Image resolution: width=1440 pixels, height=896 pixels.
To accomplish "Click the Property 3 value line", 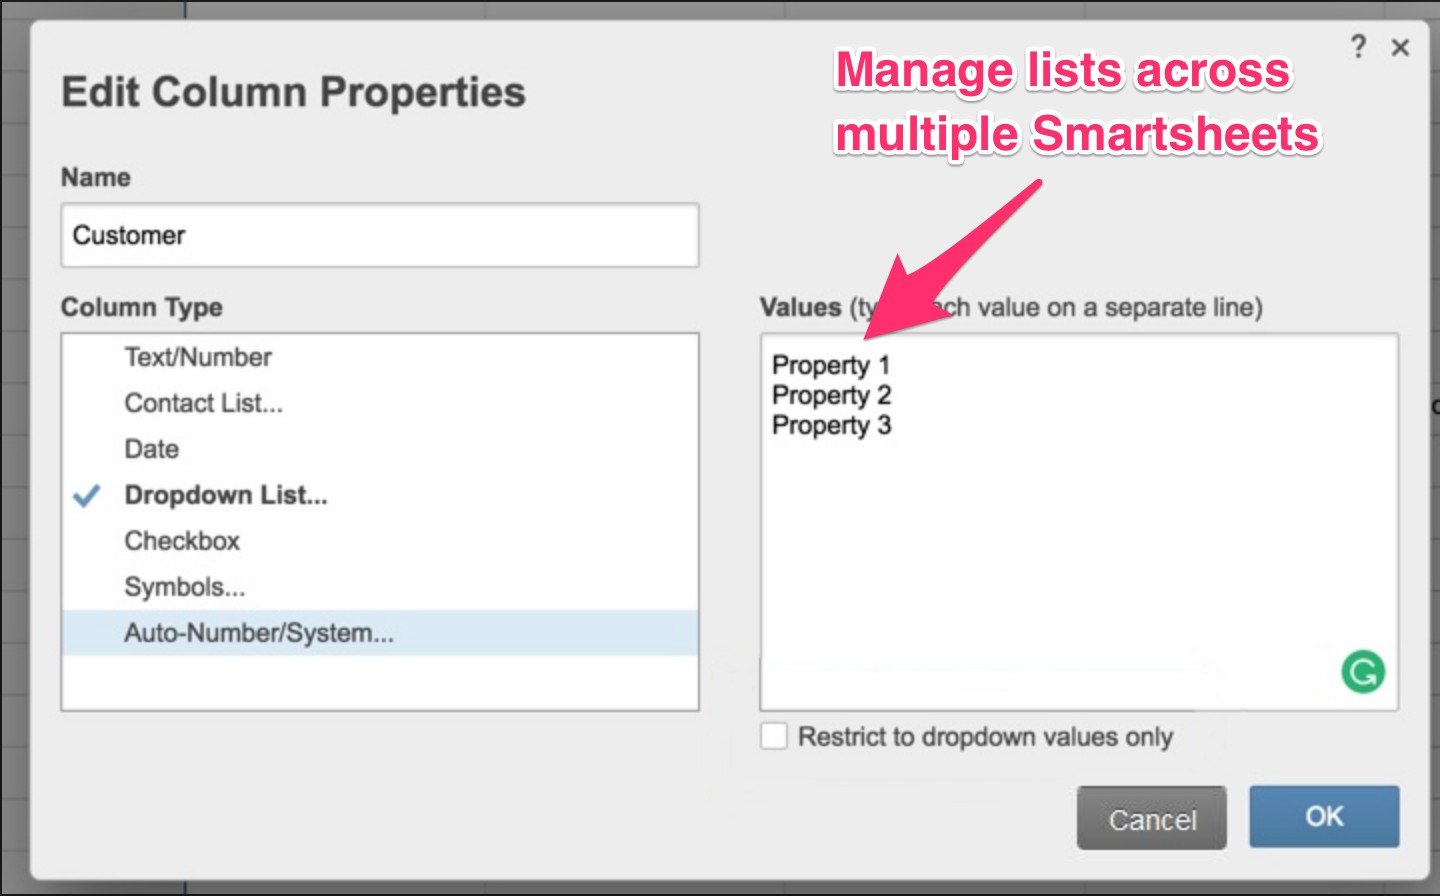I will coord(831,425).
